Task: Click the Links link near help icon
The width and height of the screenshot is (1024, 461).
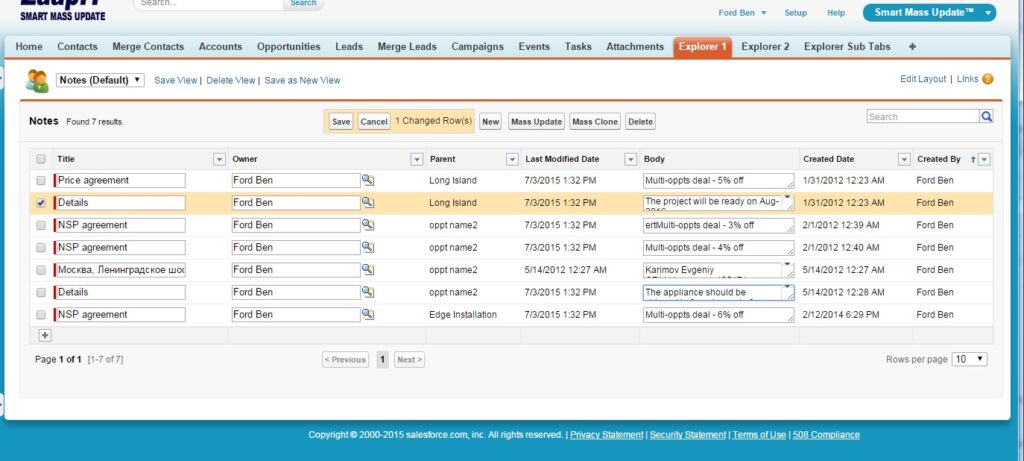Action: pos(968,79)
